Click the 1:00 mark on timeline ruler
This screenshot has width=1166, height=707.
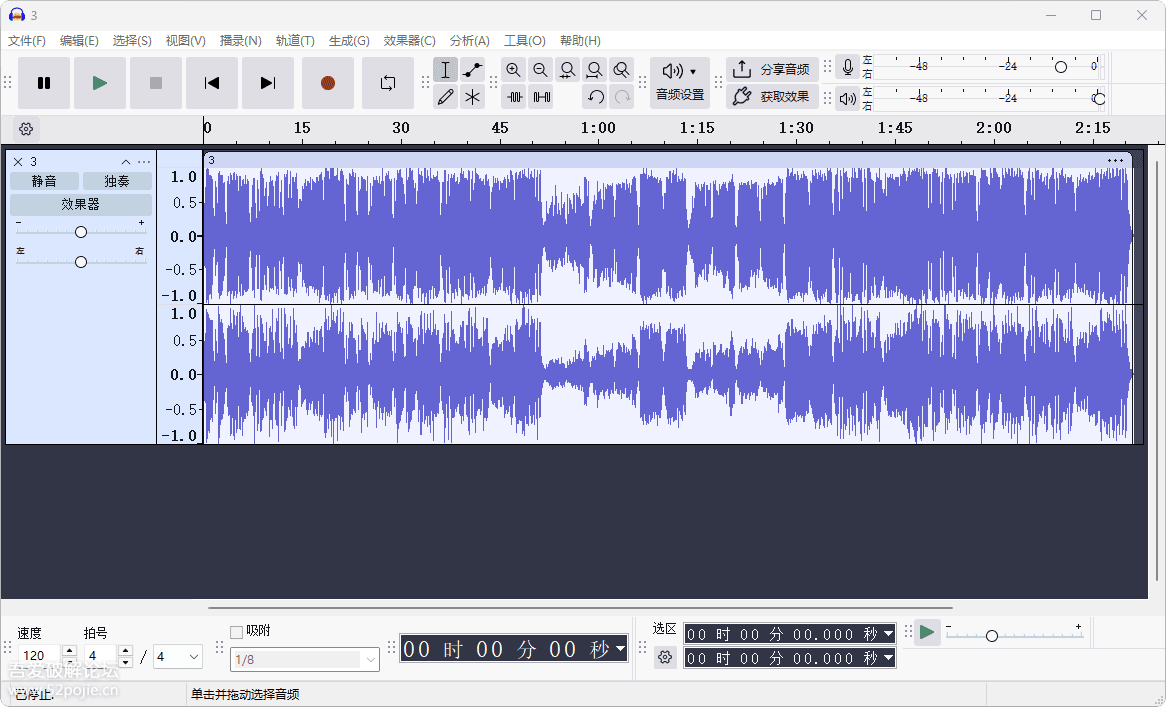point(598,128)
